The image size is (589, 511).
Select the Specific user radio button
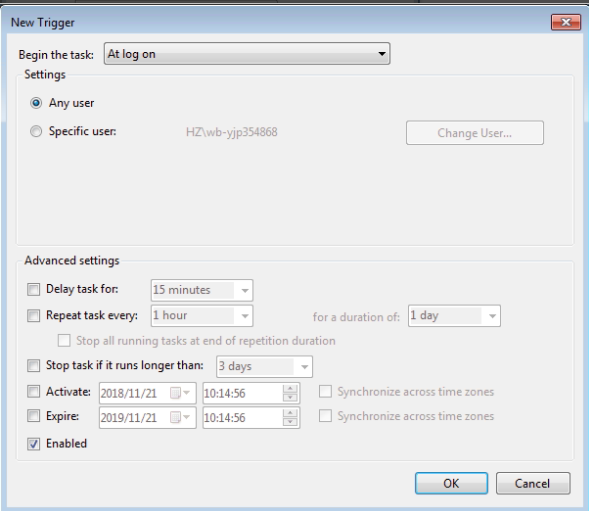pos(36,132)
